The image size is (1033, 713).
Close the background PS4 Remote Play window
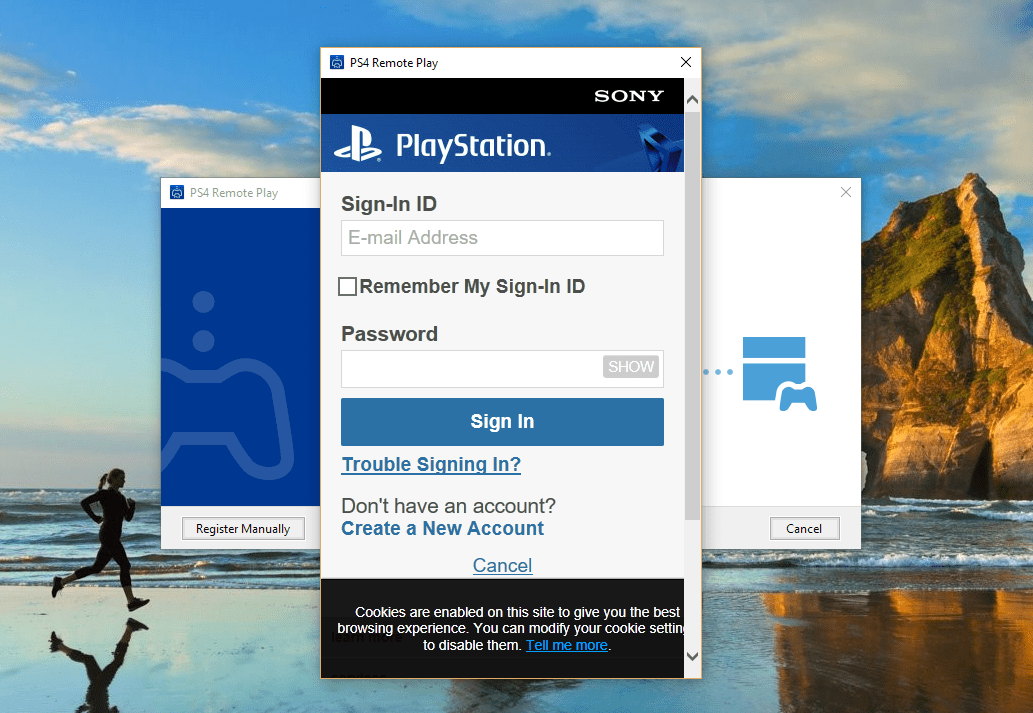click(x=846, y=192)
